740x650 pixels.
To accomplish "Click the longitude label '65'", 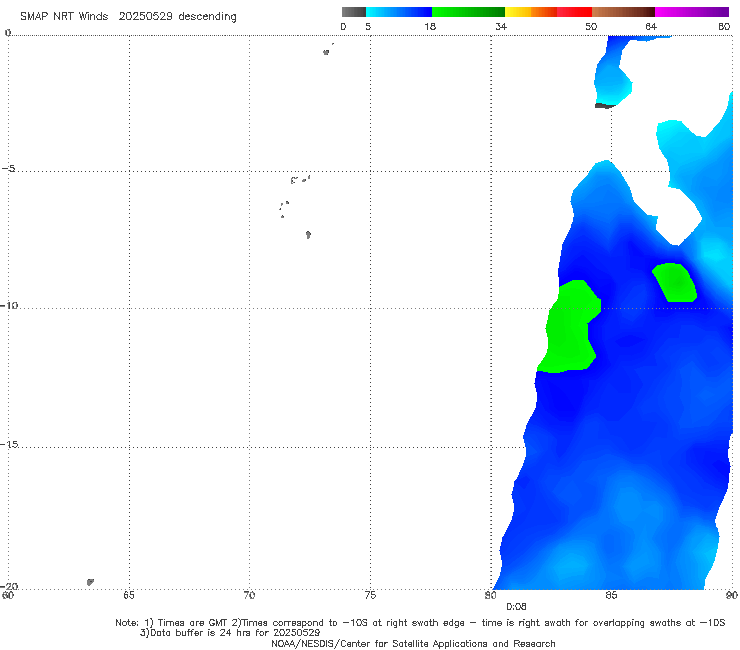I will click(129, 595).
